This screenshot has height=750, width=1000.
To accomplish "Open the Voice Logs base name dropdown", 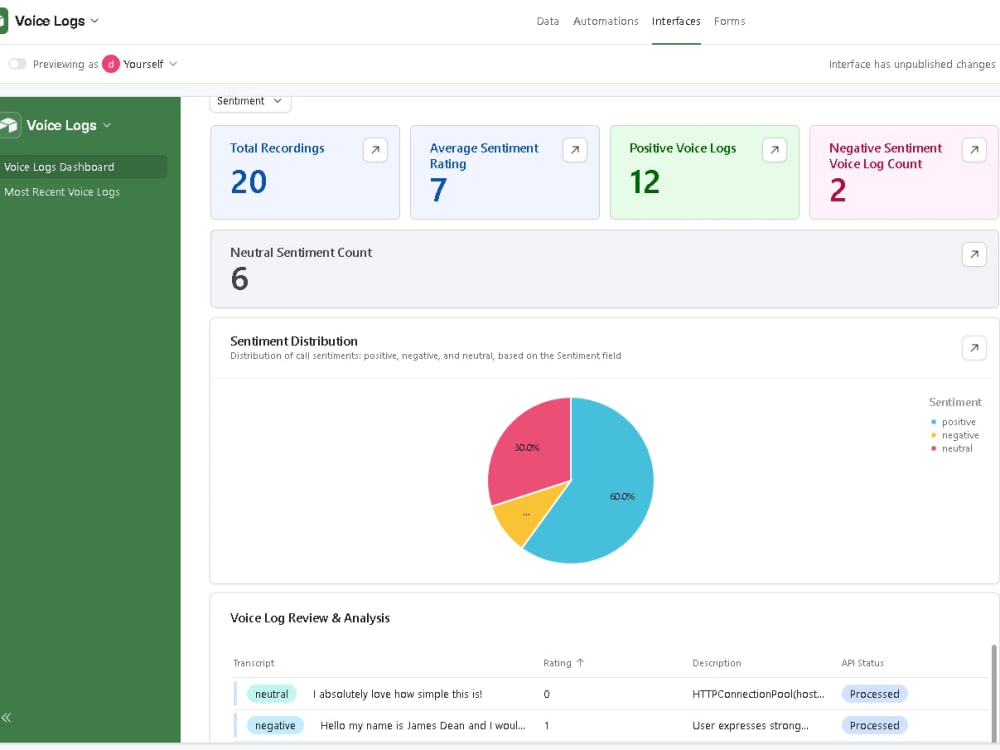I will [57, 21].
